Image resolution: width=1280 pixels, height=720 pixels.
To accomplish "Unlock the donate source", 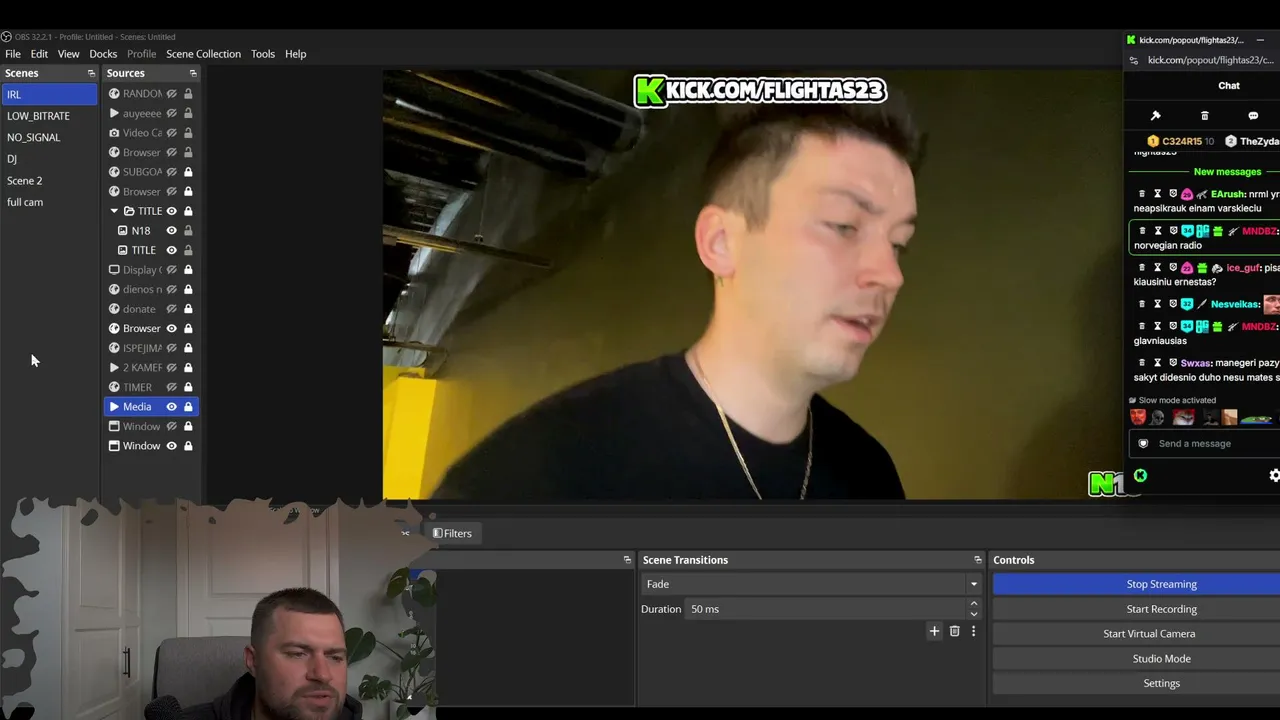I will coord(188,309).
